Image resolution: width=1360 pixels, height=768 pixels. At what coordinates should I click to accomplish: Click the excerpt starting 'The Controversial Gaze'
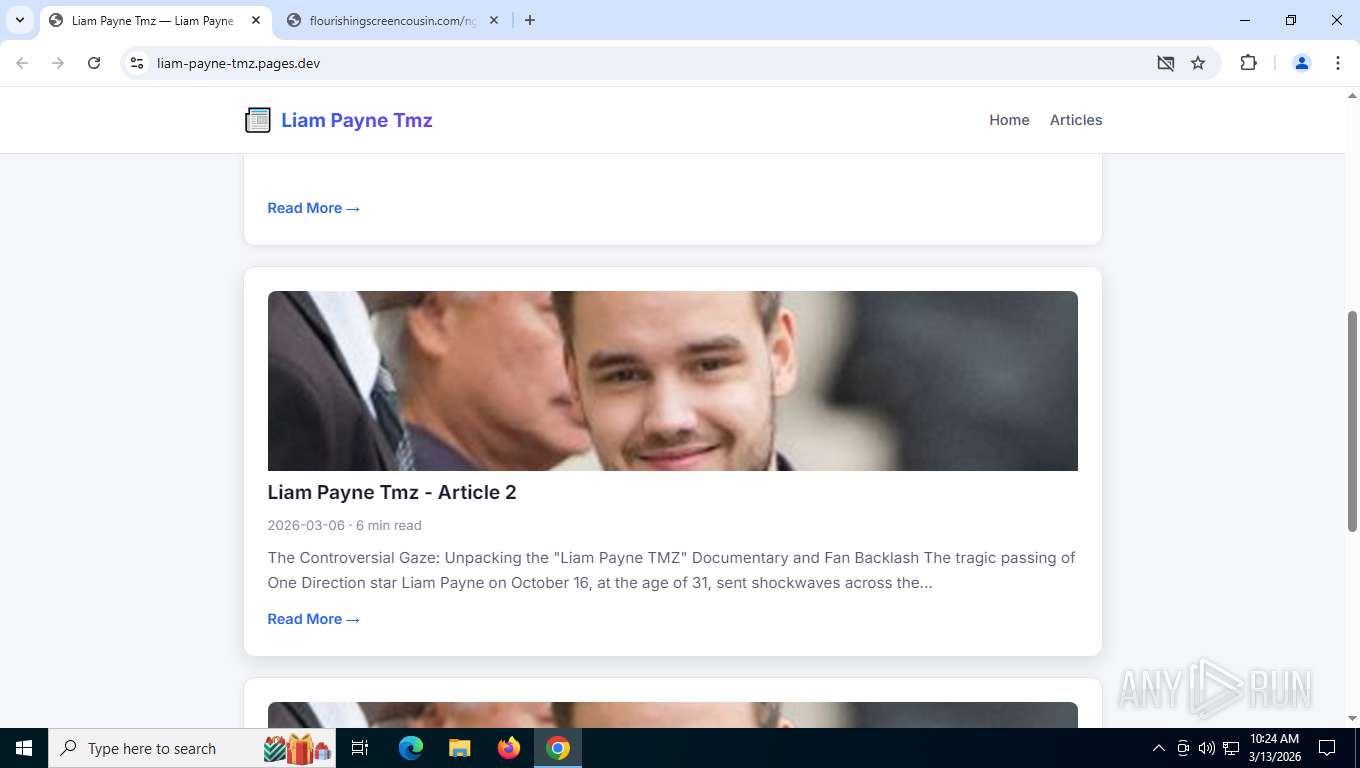(x=672, y=570)
